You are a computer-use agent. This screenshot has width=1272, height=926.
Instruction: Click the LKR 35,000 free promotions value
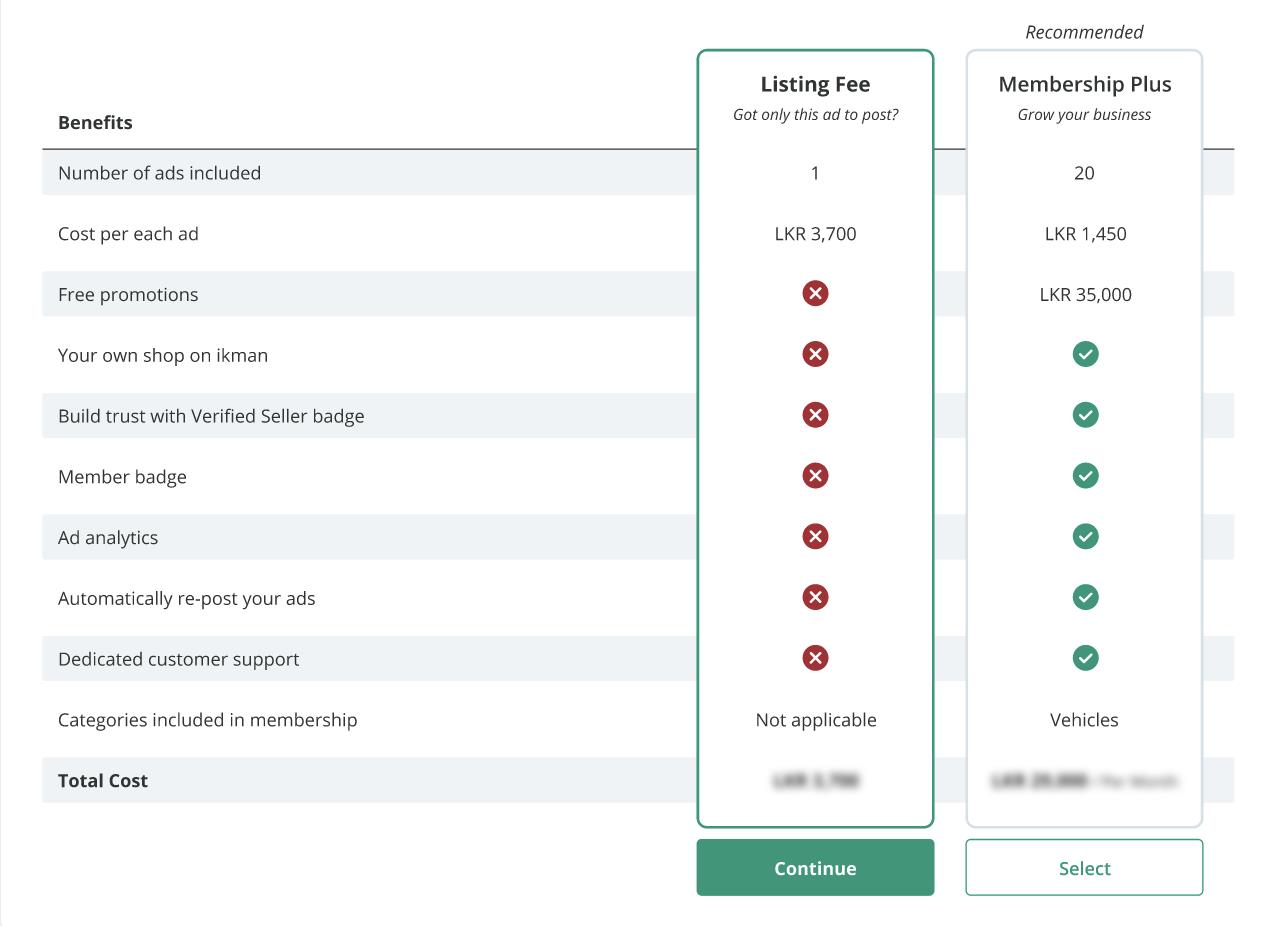[1084, 295]
